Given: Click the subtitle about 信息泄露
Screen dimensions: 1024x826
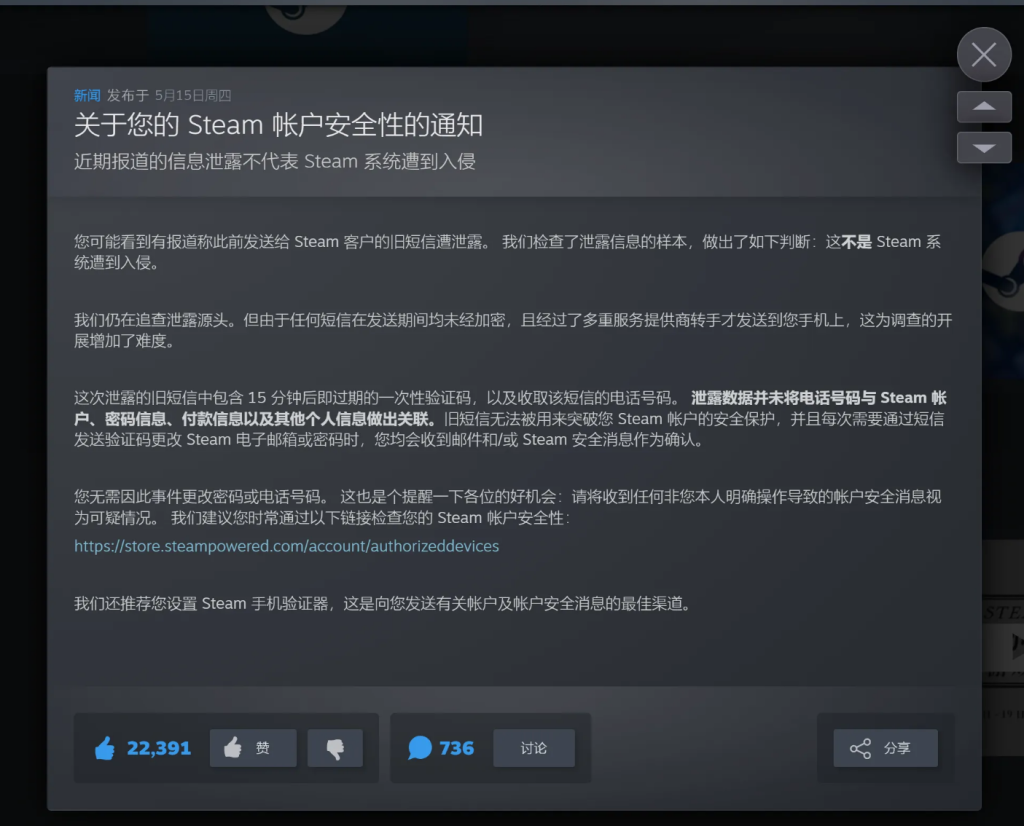Looking at the screenshot, I should point(275,161).
